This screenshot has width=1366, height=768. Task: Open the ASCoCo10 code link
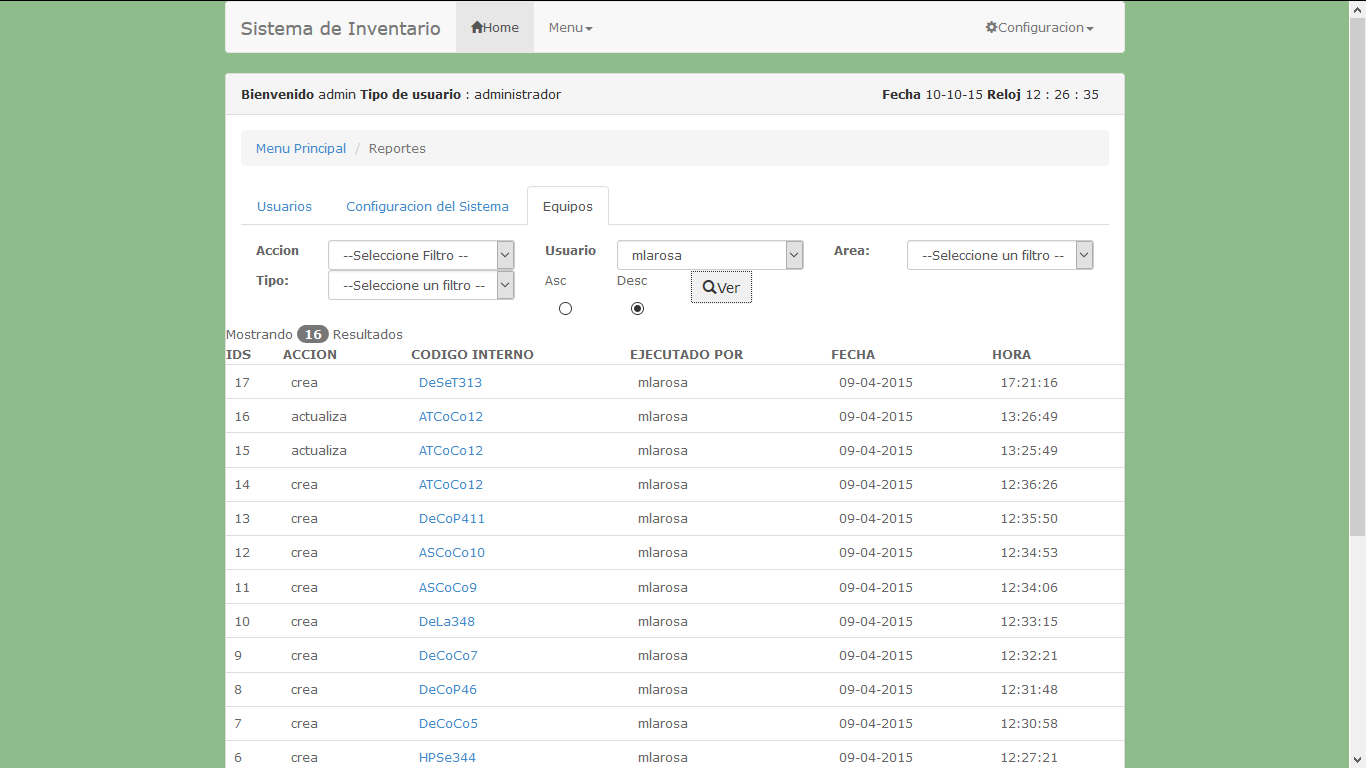tap(452, 552)
